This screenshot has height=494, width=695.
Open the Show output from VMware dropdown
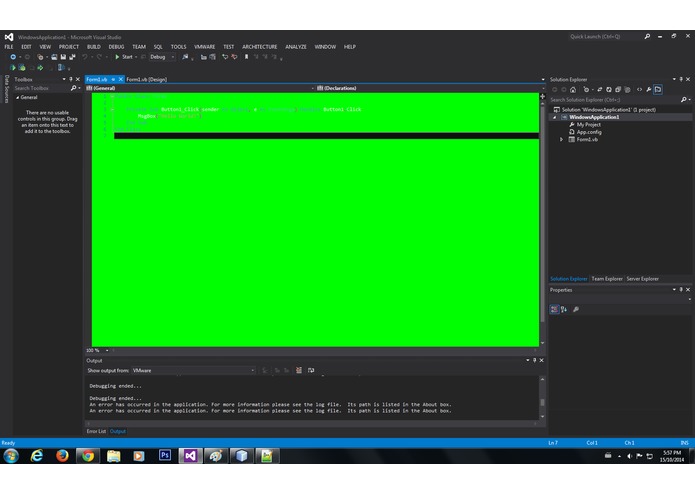[x=194, y=370]
